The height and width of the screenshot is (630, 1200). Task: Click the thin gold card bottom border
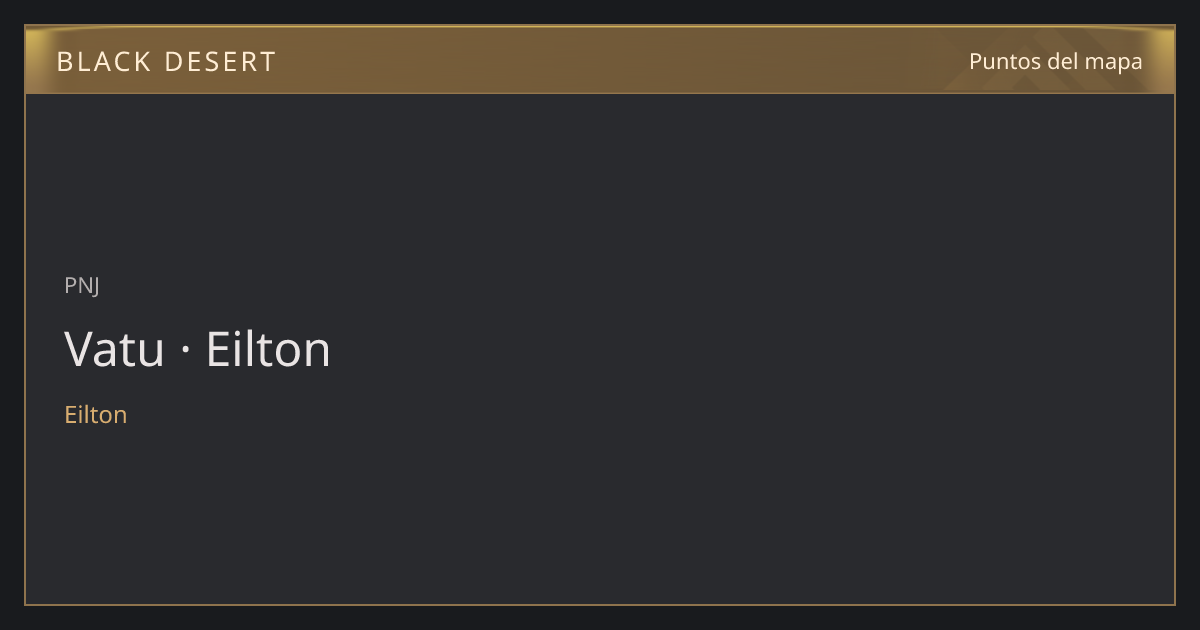[x=600, y=604]
